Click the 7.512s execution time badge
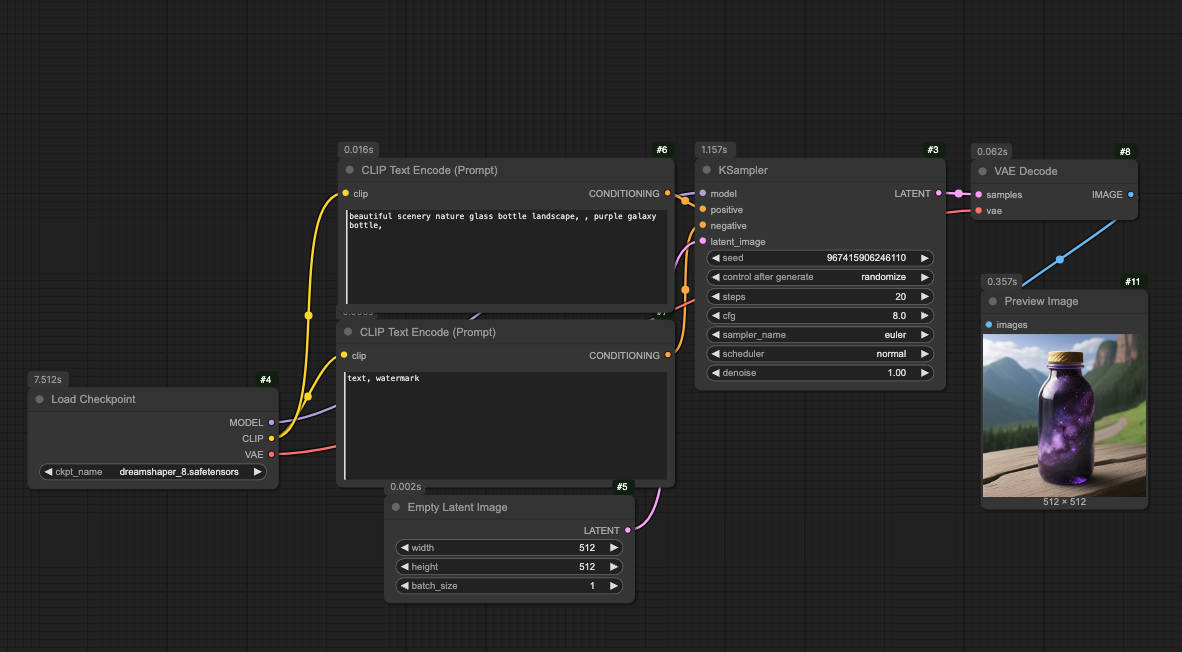 click(47, 380)
